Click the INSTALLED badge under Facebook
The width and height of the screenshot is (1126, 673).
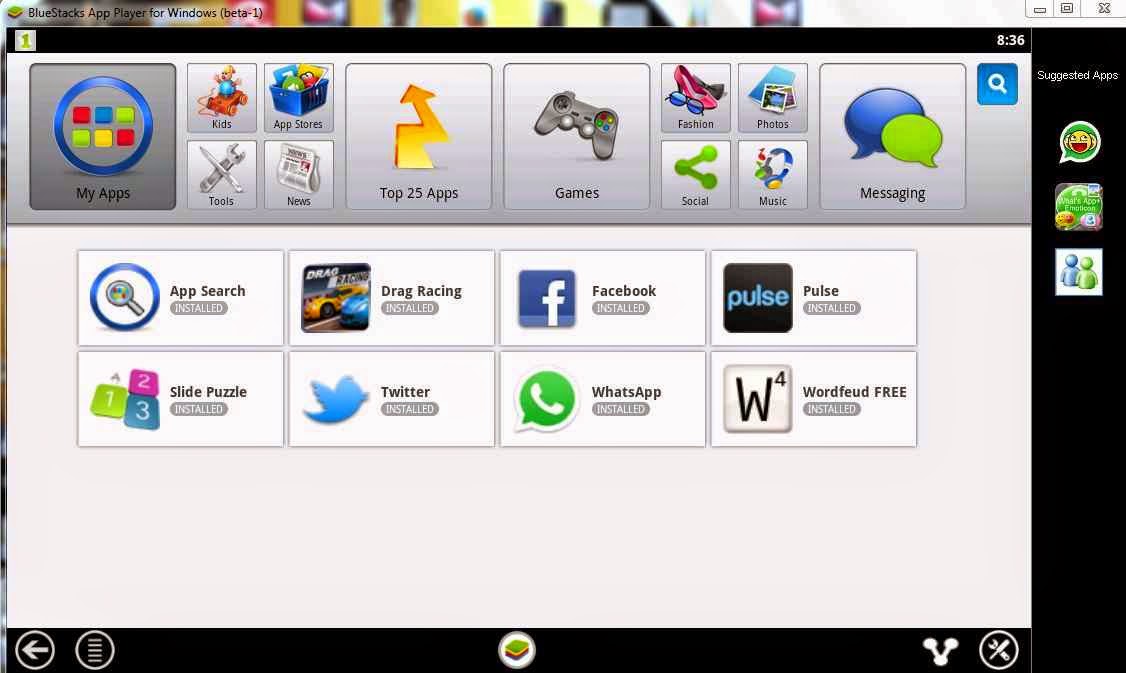coord(620,308)
